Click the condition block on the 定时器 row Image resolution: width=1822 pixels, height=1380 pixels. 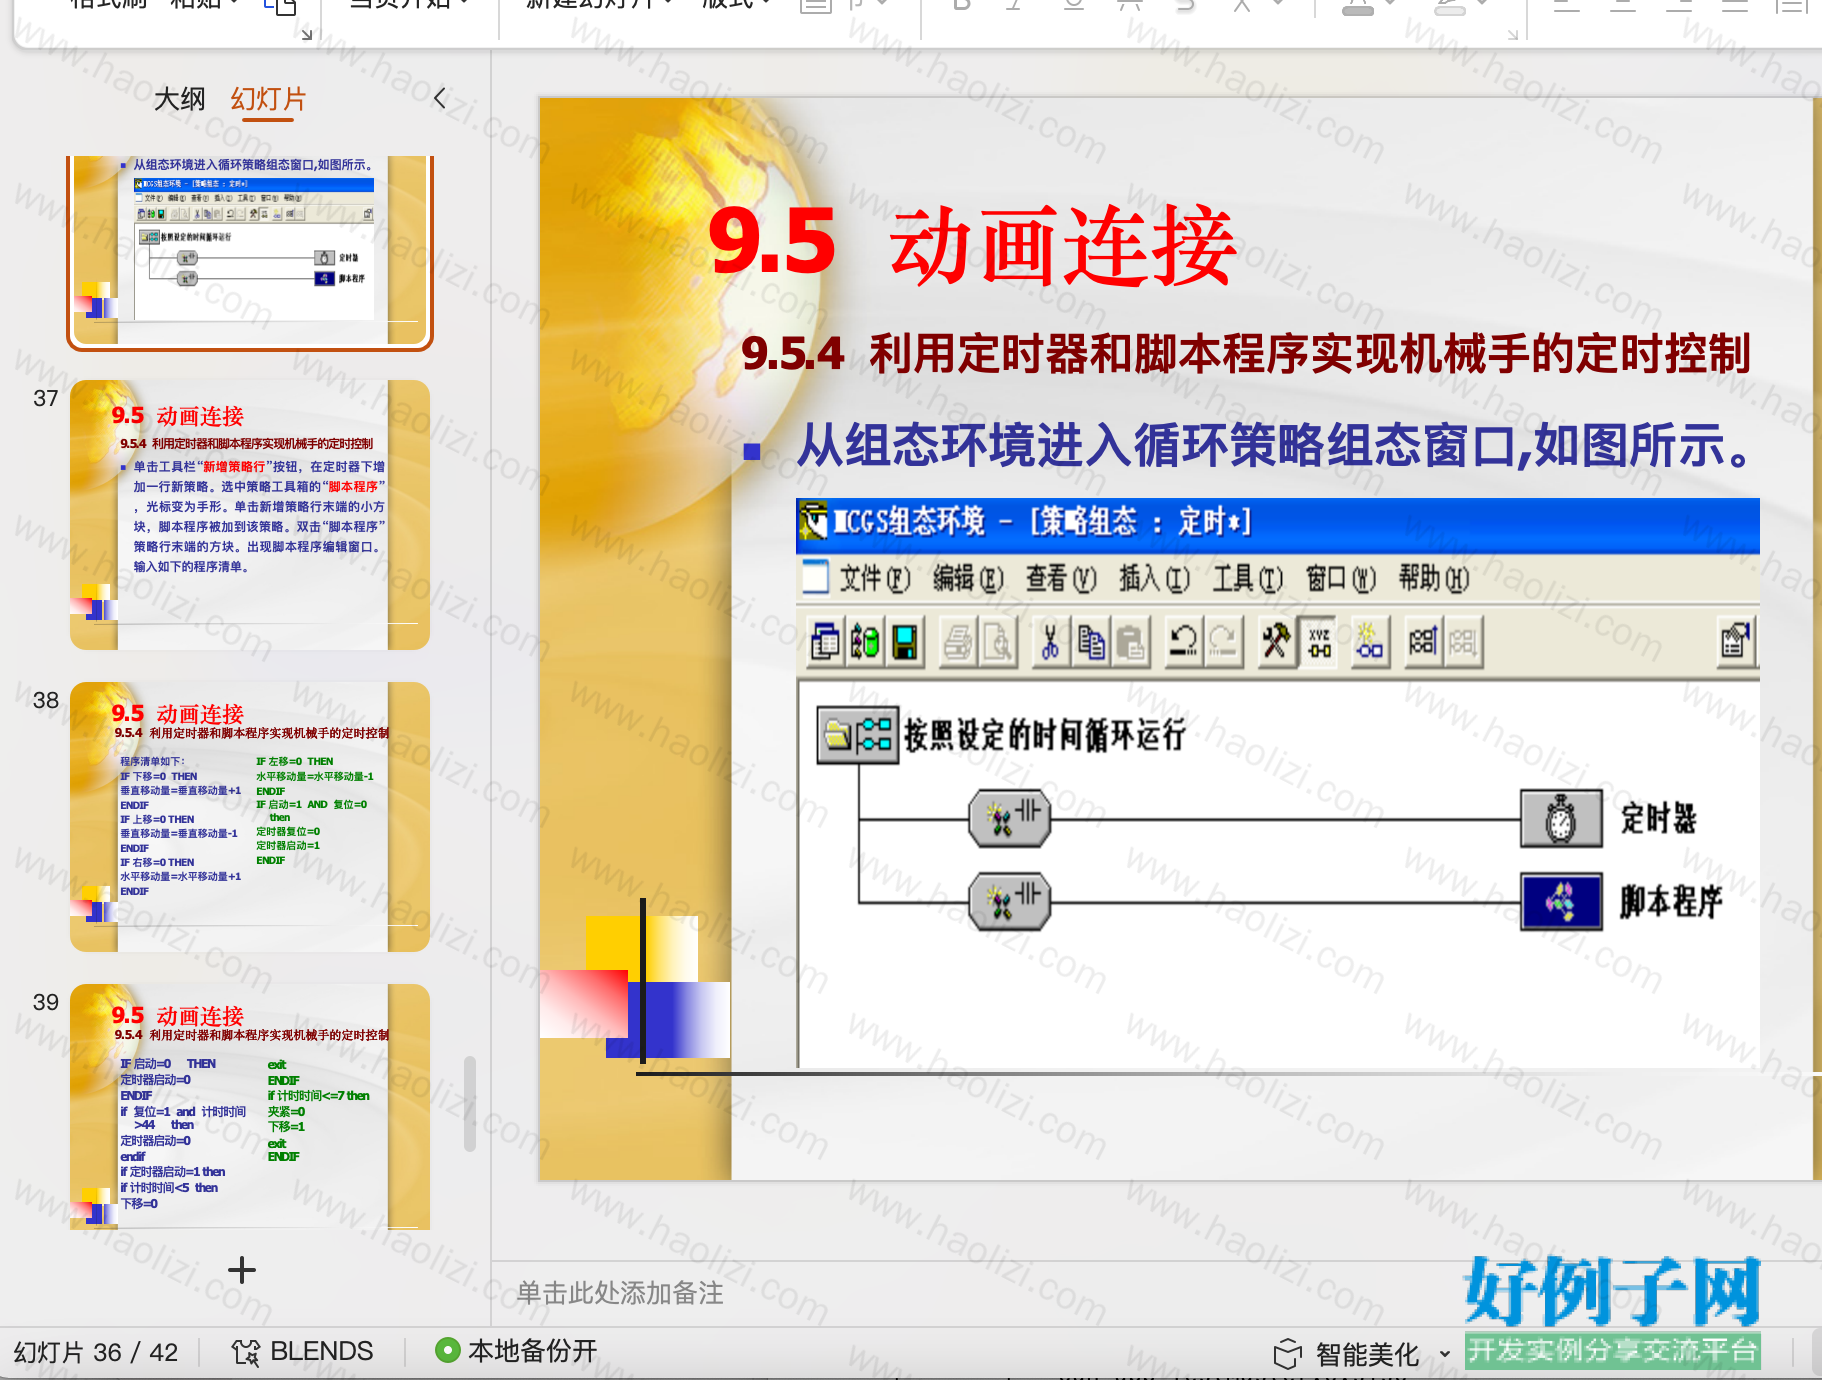point(1010,819)
